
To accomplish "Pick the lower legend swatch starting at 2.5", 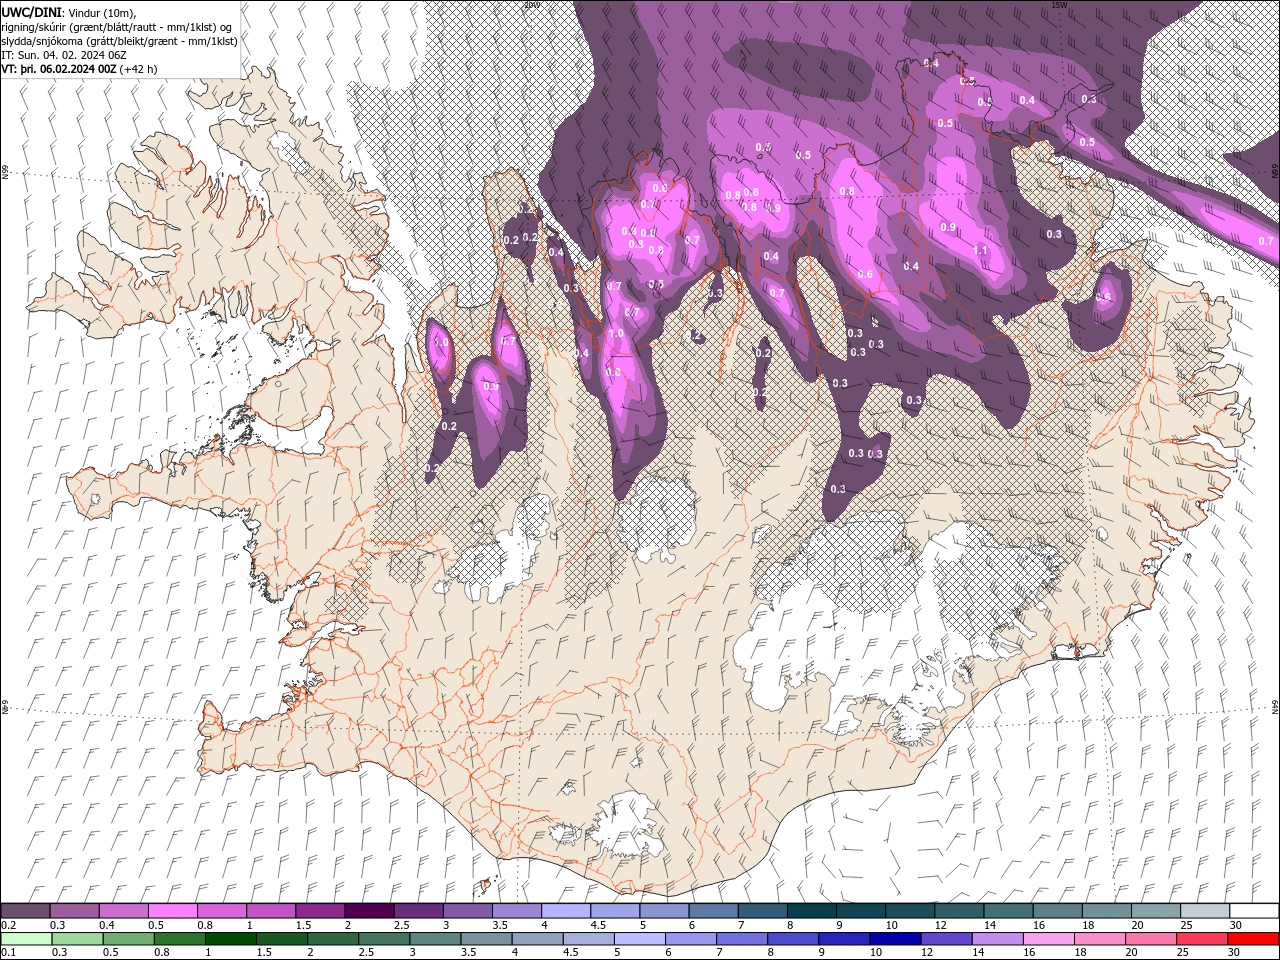I will point(384,939).
